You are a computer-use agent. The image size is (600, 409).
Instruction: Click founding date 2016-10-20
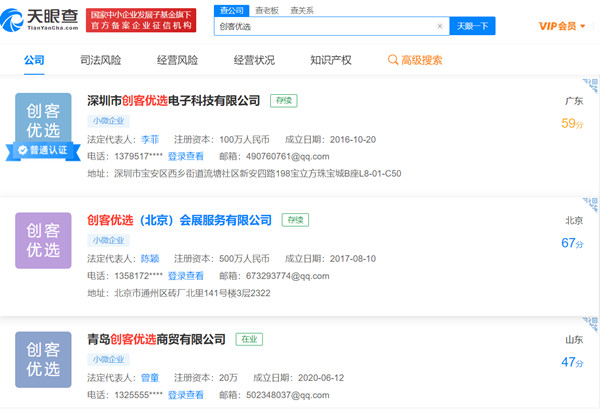point(353,140)
